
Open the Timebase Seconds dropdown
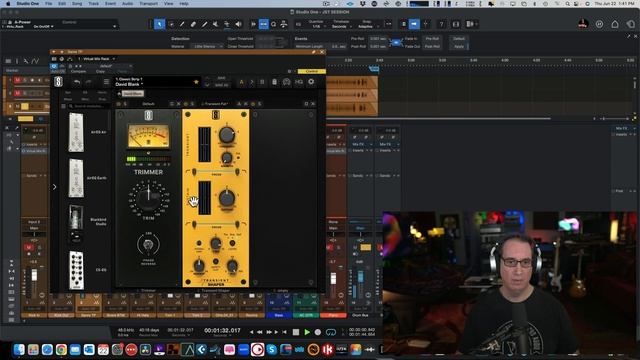(x=341, y=27)
